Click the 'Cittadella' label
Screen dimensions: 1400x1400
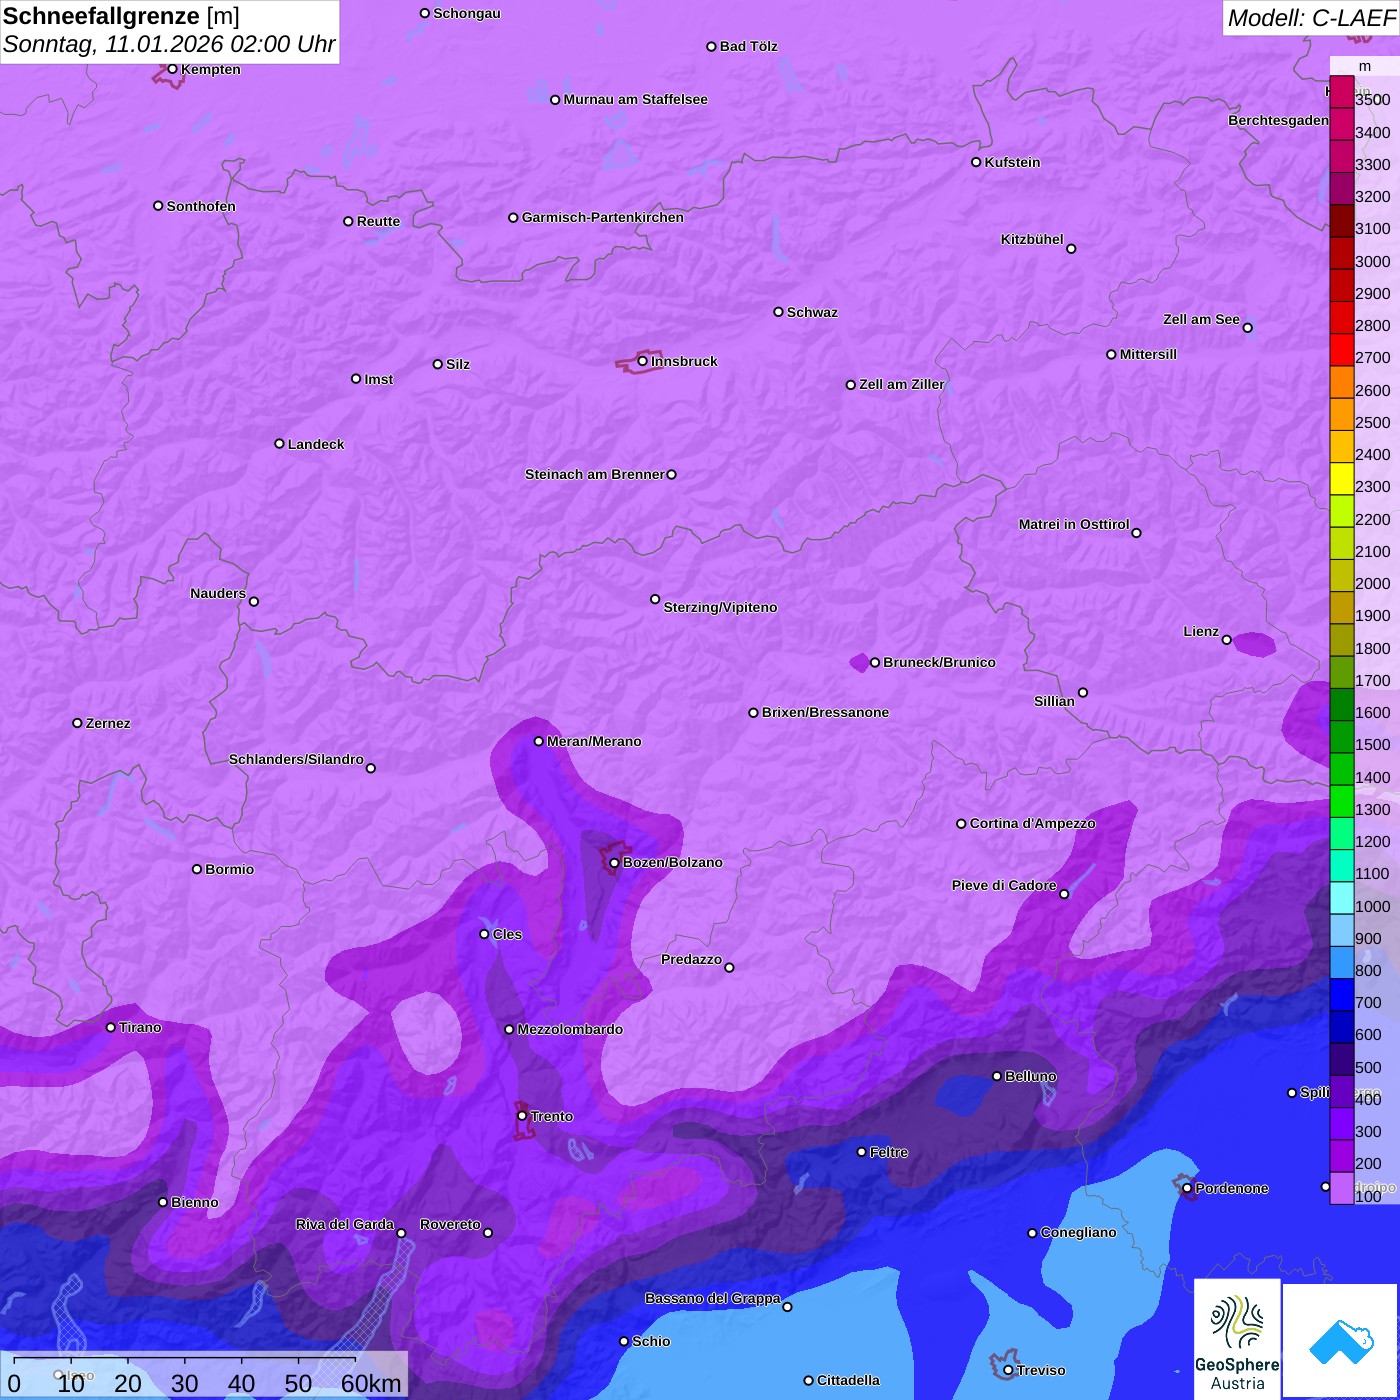coord(848,1380)
